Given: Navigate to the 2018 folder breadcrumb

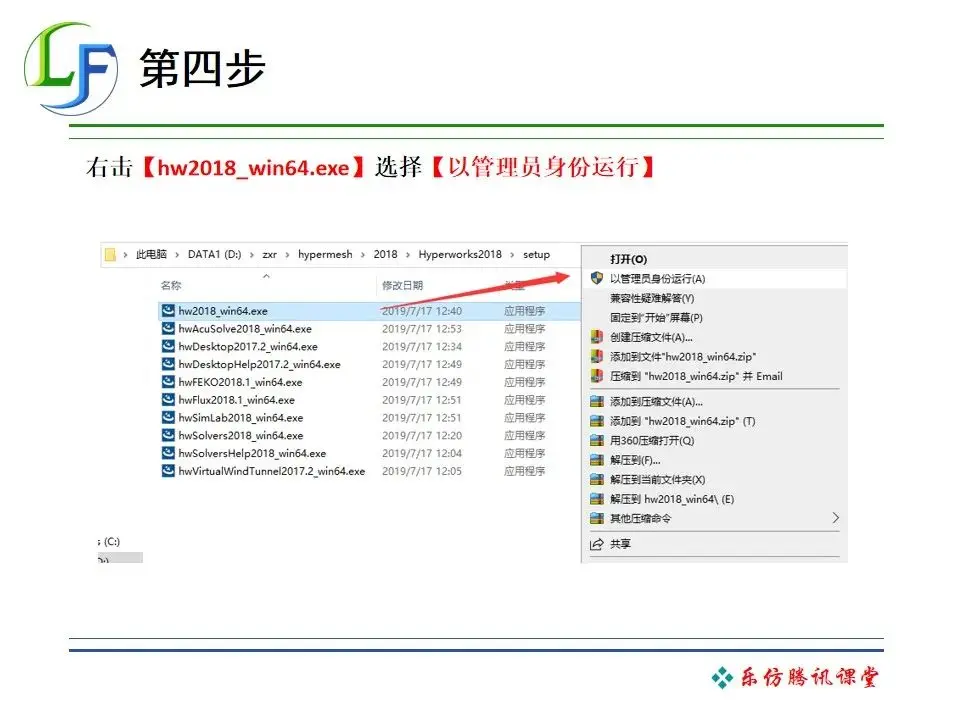Looking at the screenshot, I should coord(386,255).
